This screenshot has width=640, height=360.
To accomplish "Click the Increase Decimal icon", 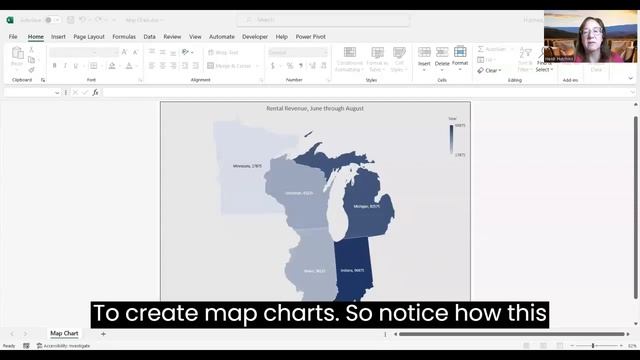I will click(x=312, y=66).
